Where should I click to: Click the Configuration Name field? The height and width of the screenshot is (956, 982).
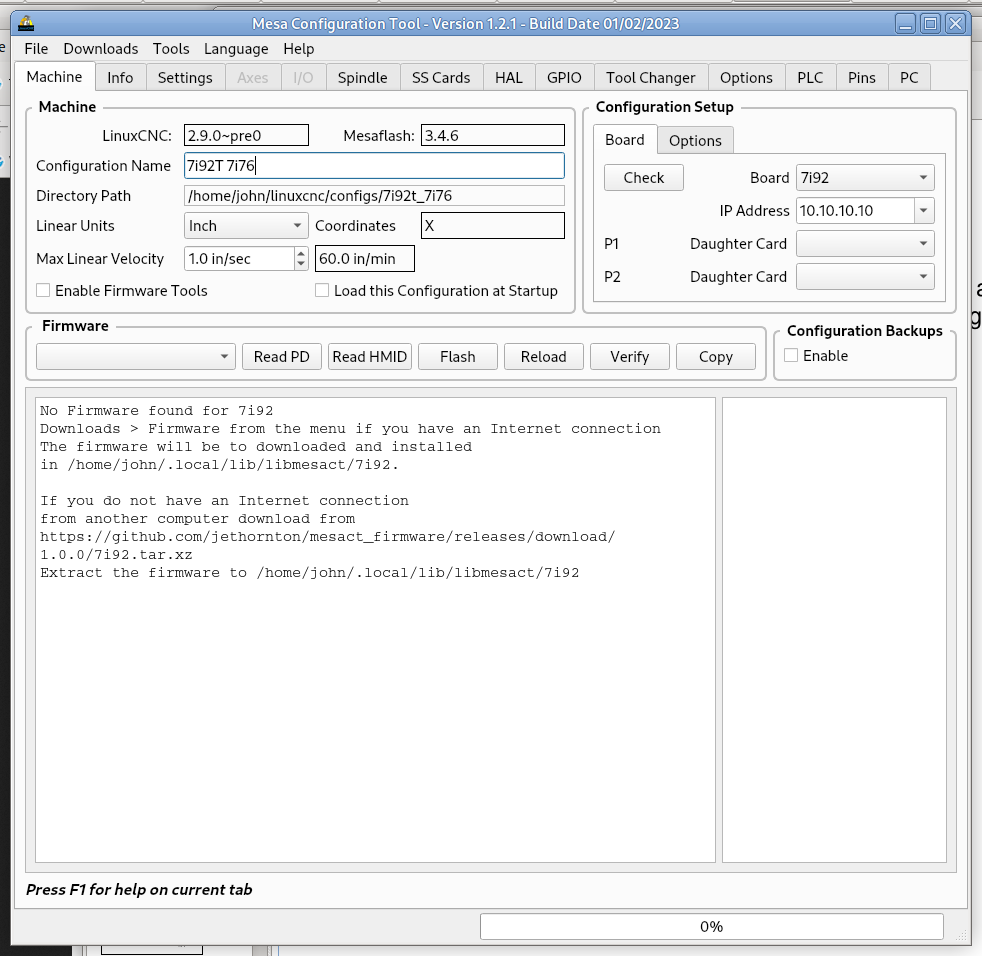click(x=375, y=165)
